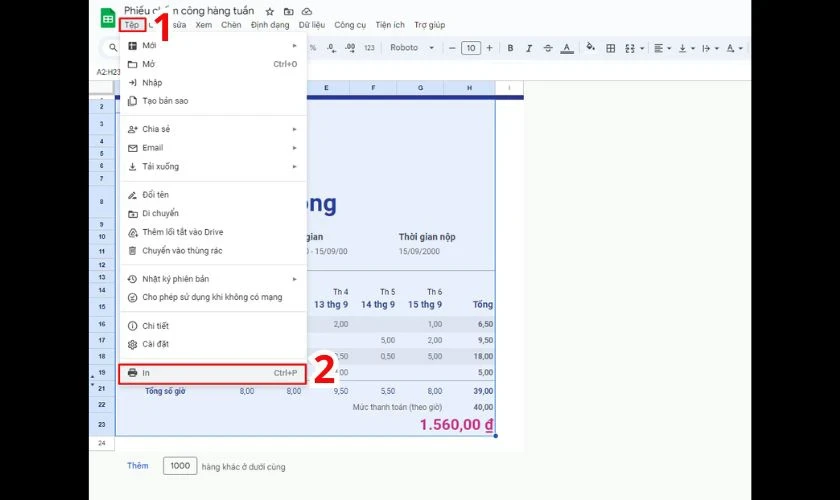This screenshot has width=840, height=500.
Task: Choose Thêm lối tắt vào Drive
Action: pyautogui.click(x=213, y=232)
